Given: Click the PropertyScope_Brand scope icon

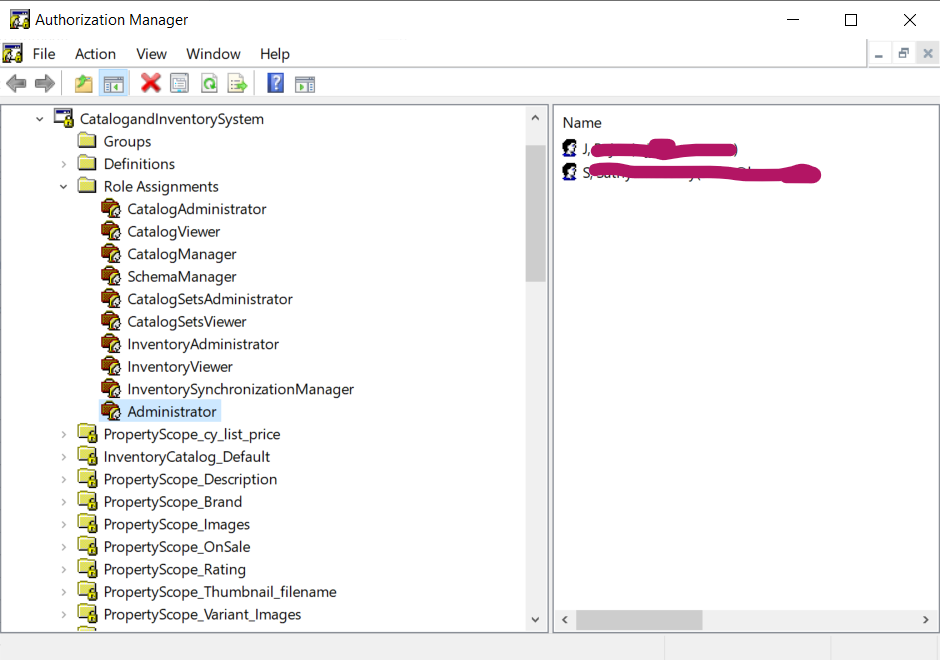Looking at the screenshot, I should pyautogui.click(x=88, y=501).
